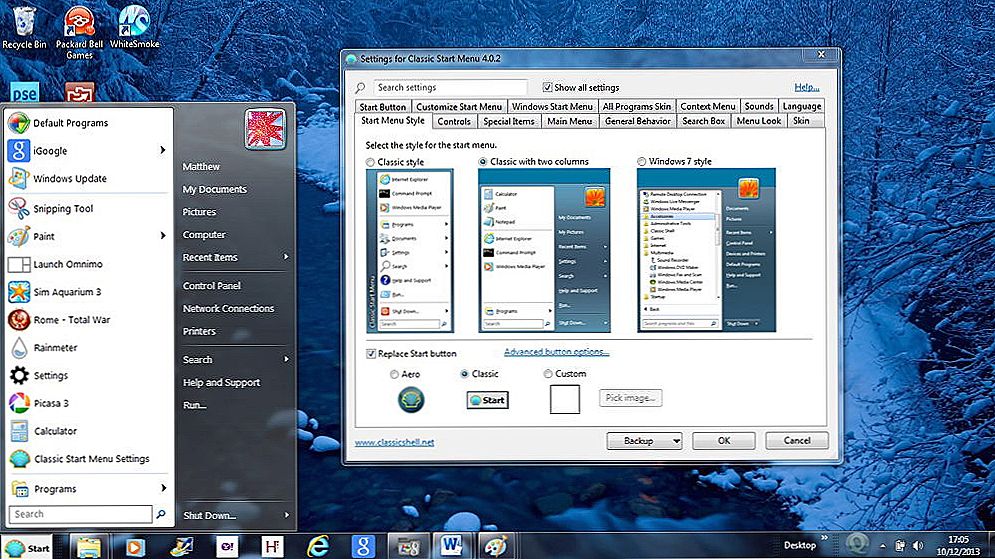The width and height of the screenshot is (995, 559).
Task: Visit www.classicshell.net link
Action: click(394, 442)
